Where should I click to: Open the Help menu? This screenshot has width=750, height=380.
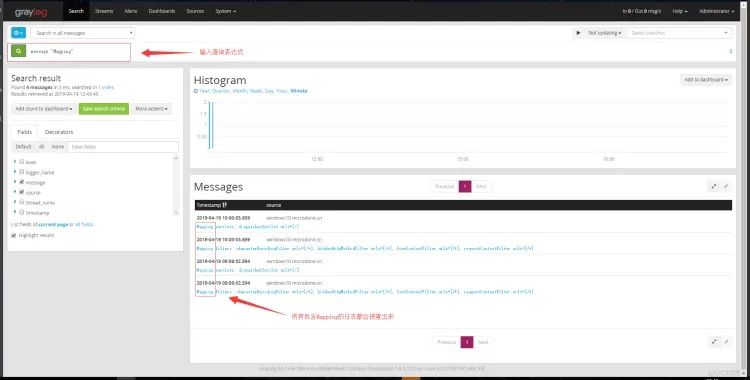pyautogui.click(x=680, y=11)
